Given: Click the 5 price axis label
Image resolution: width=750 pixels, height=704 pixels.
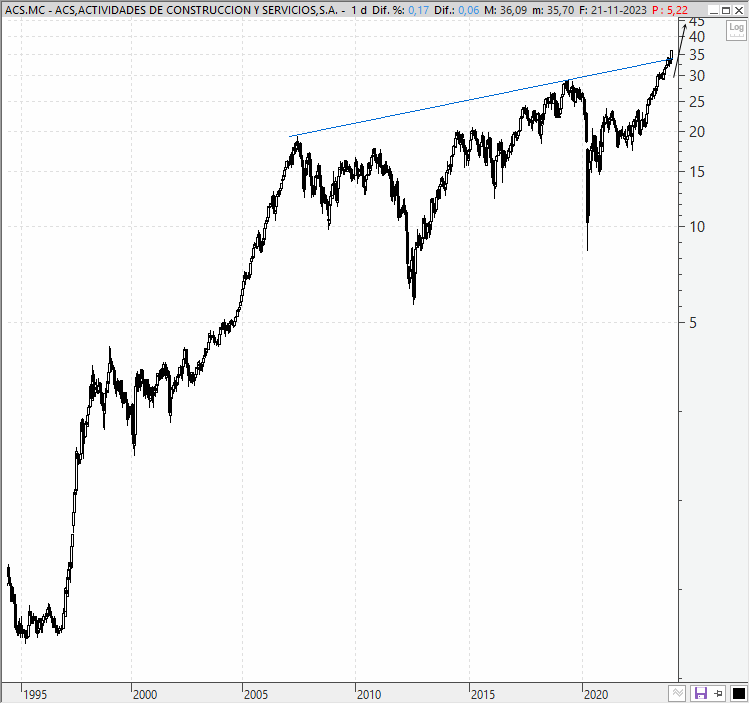Looking at the screenshot, I should [693, 323].
